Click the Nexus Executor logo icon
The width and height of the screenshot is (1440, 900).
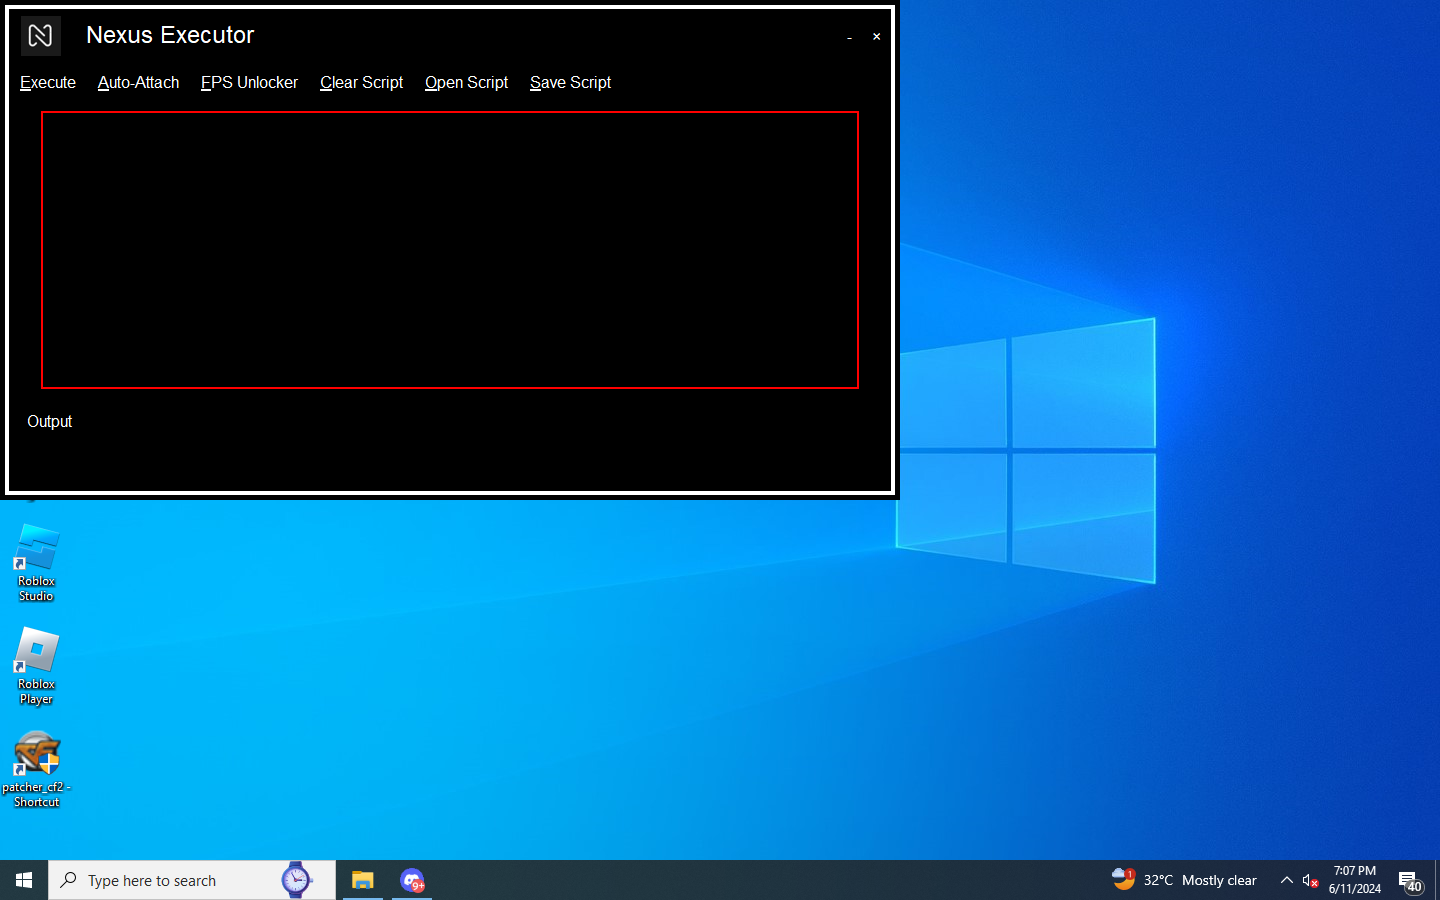click(x=41, y=36)
